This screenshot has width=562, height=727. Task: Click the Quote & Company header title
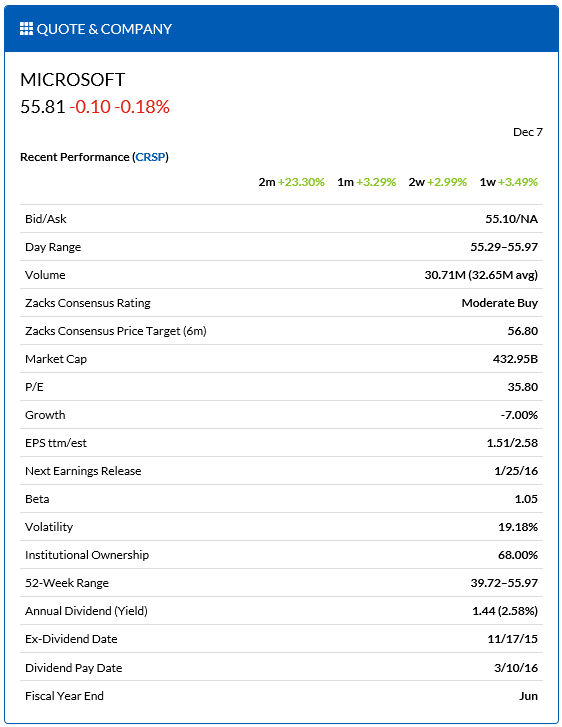coord(104,29)
